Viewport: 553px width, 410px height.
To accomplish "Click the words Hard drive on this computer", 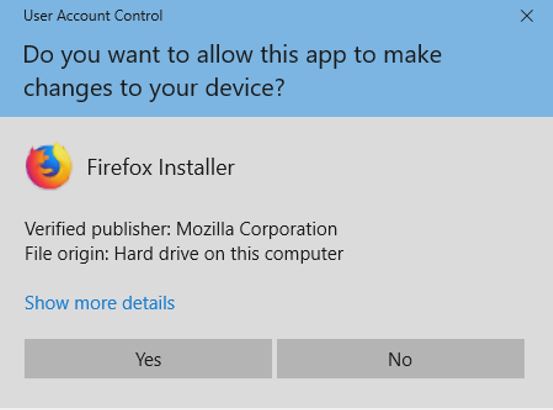I will point(229,254).
